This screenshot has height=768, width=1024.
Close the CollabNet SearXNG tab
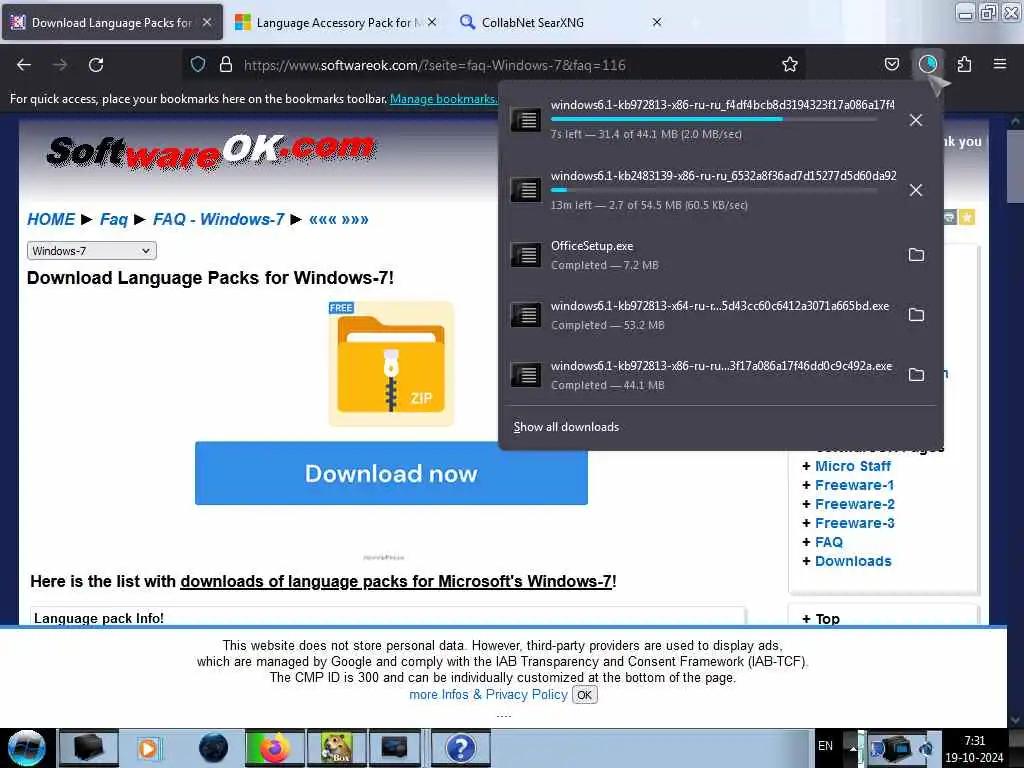(x=657, y=22)
